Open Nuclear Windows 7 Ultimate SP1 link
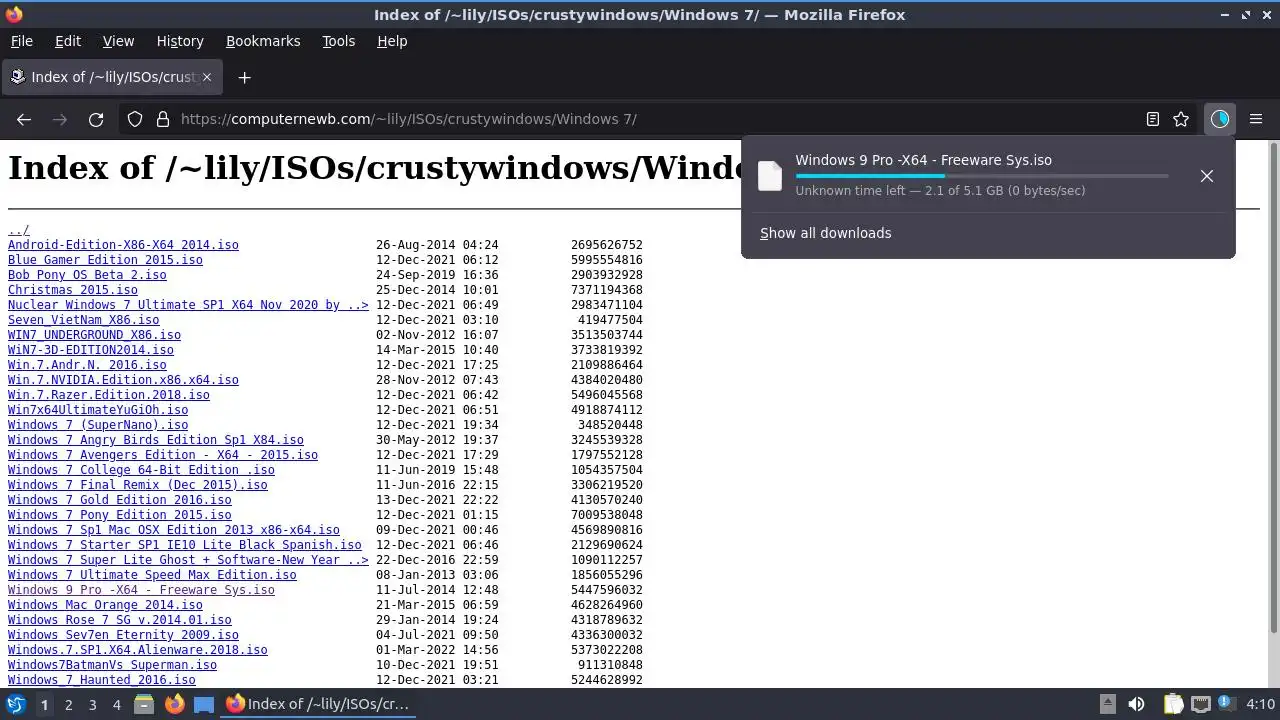 (188, 305)
